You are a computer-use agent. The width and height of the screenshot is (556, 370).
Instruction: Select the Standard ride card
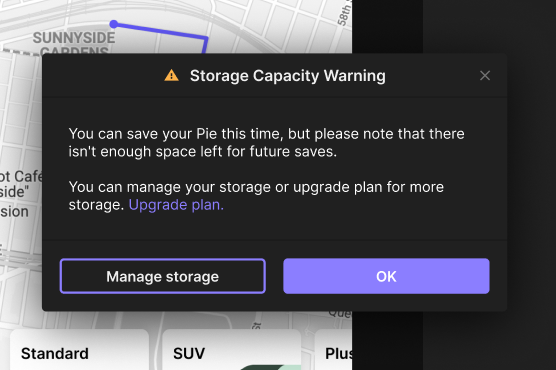click(79, 350)
